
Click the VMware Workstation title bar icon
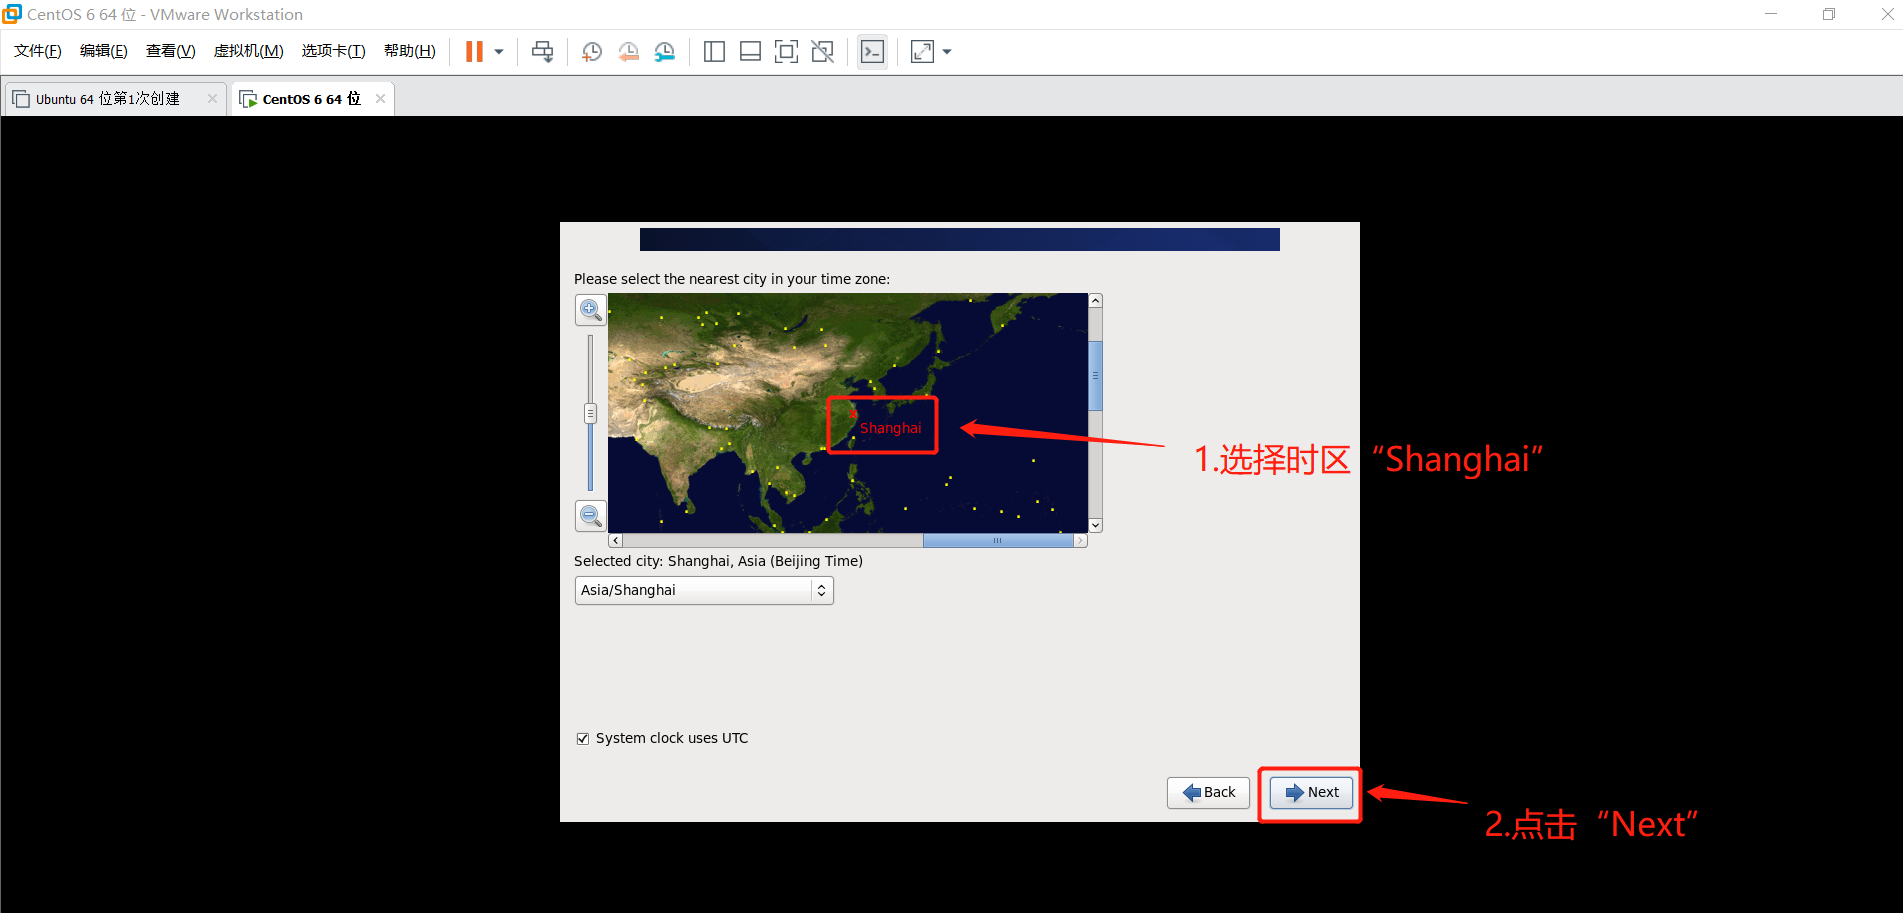[12, 14]
